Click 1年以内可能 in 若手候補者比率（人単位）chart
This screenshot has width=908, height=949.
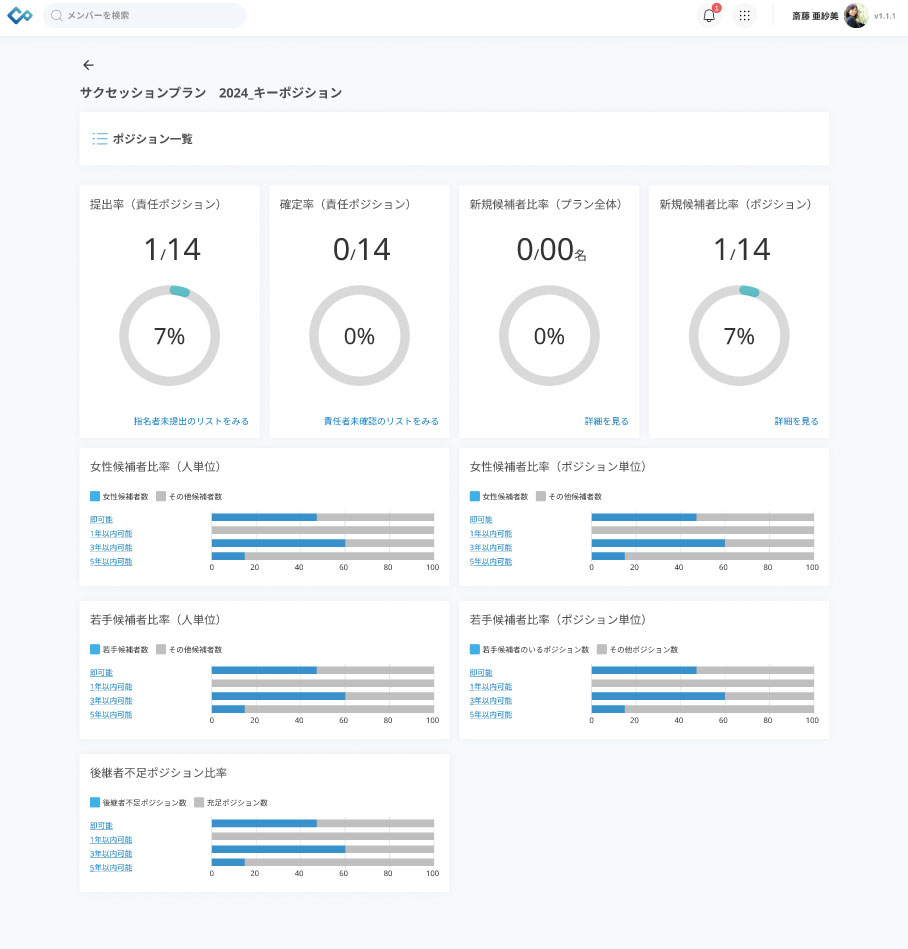pos(111,686)
